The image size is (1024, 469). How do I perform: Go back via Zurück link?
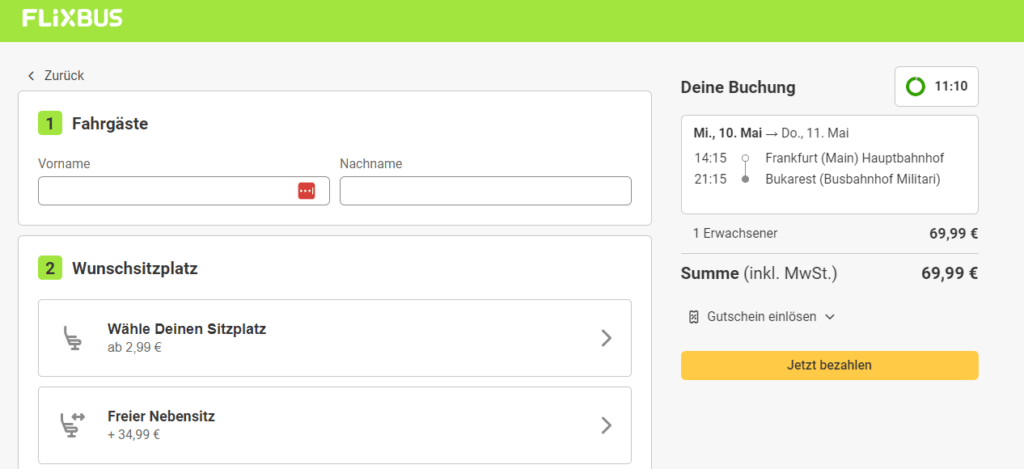[x=64, y=76]
